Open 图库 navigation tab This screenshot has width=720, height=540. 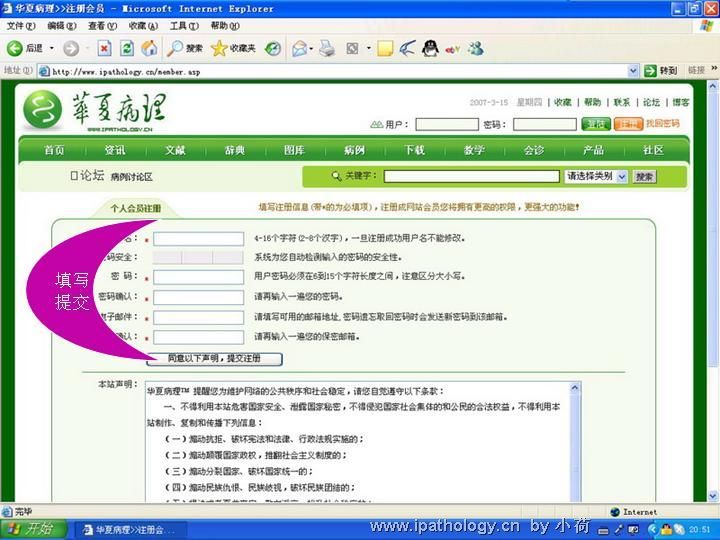tap(294, 150)
